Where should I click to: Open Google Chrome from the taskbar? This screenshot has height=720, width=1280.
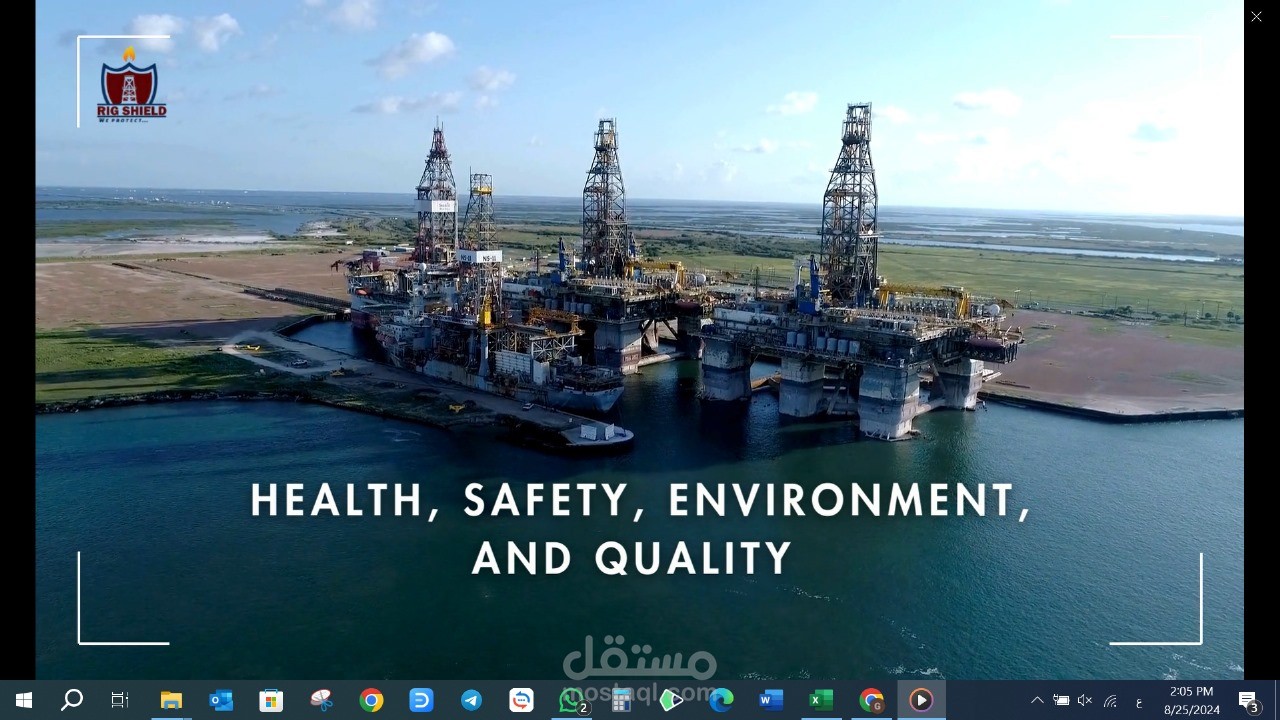371,700
